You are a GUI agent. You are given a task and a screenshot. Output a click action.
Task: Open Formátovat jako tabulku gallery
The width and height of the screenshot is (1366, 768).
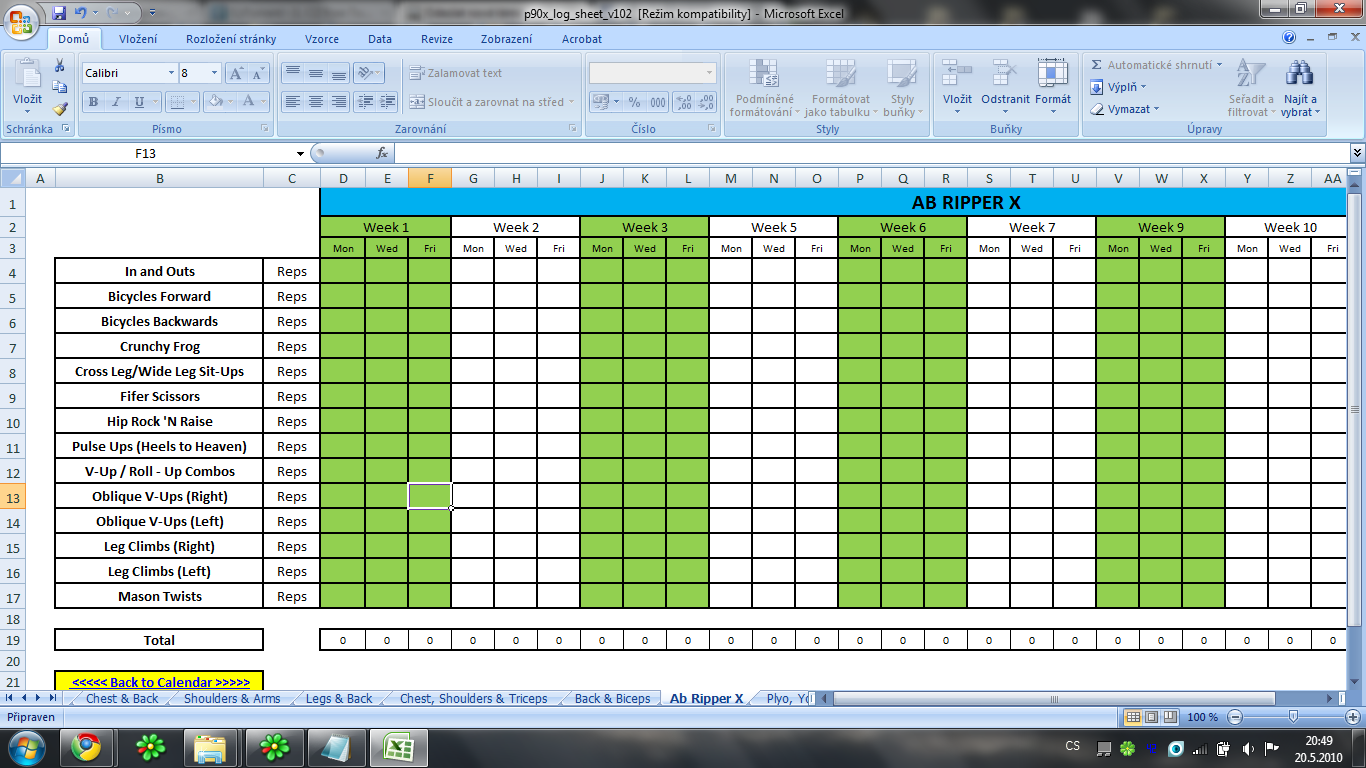click(x=841, y=88)
